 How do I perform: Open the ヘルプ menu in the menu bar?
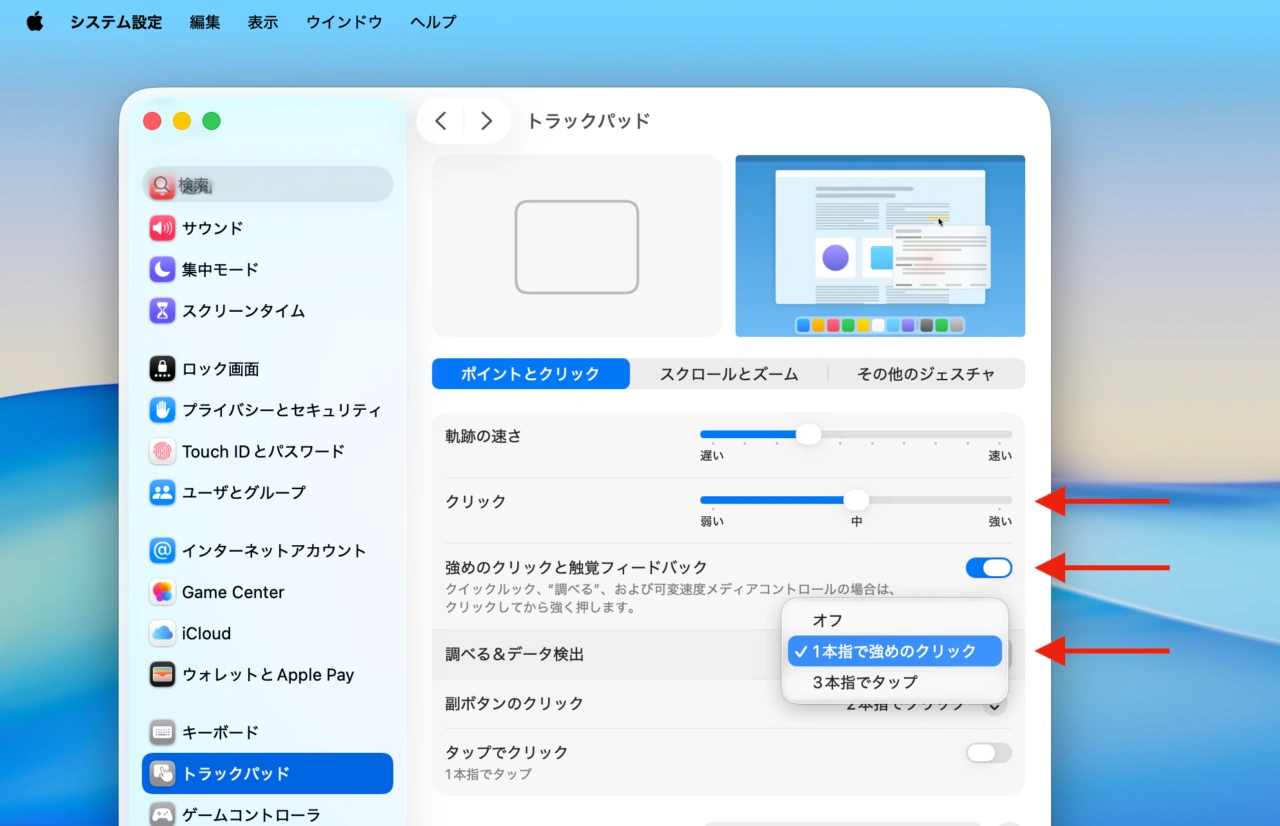pos(432,22)
